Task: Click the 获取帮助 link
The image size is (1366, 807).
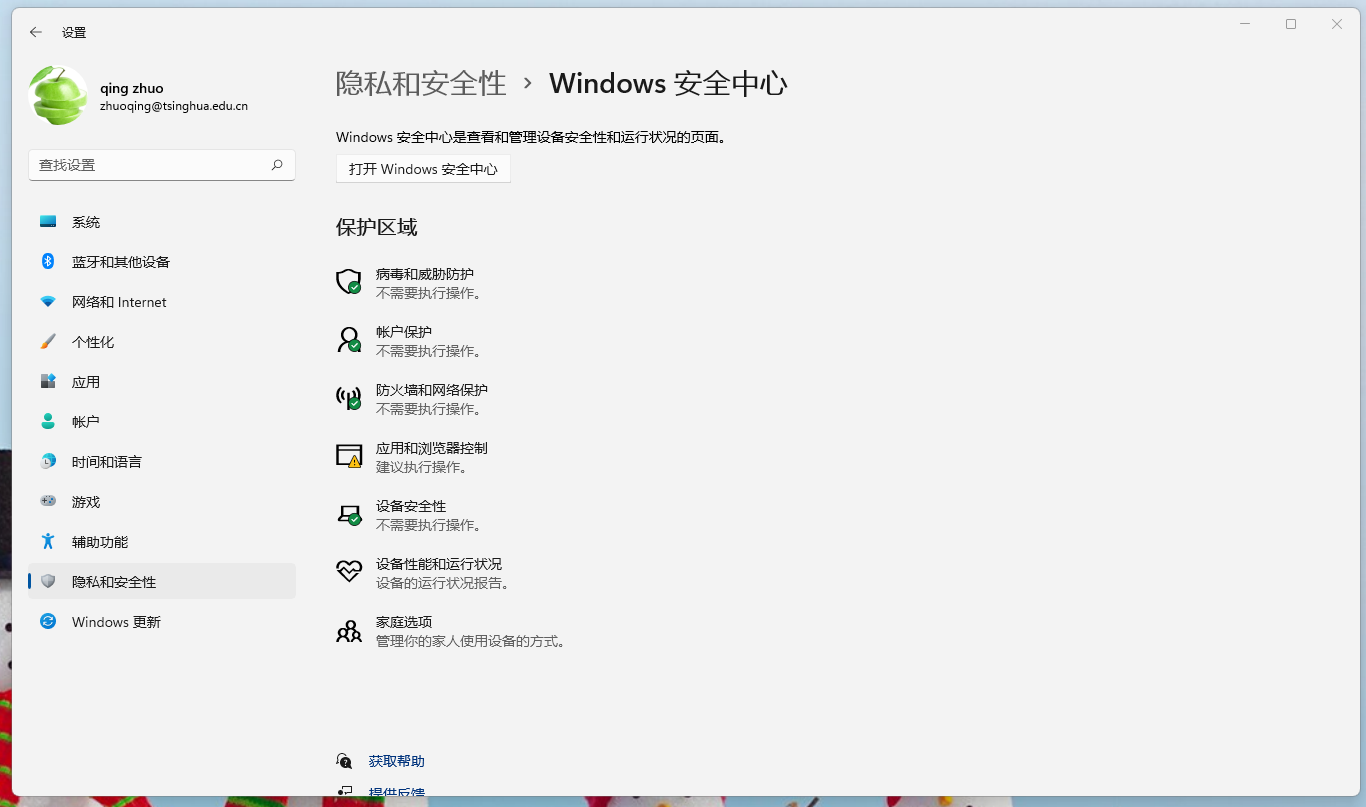Action: click(396, 761)
